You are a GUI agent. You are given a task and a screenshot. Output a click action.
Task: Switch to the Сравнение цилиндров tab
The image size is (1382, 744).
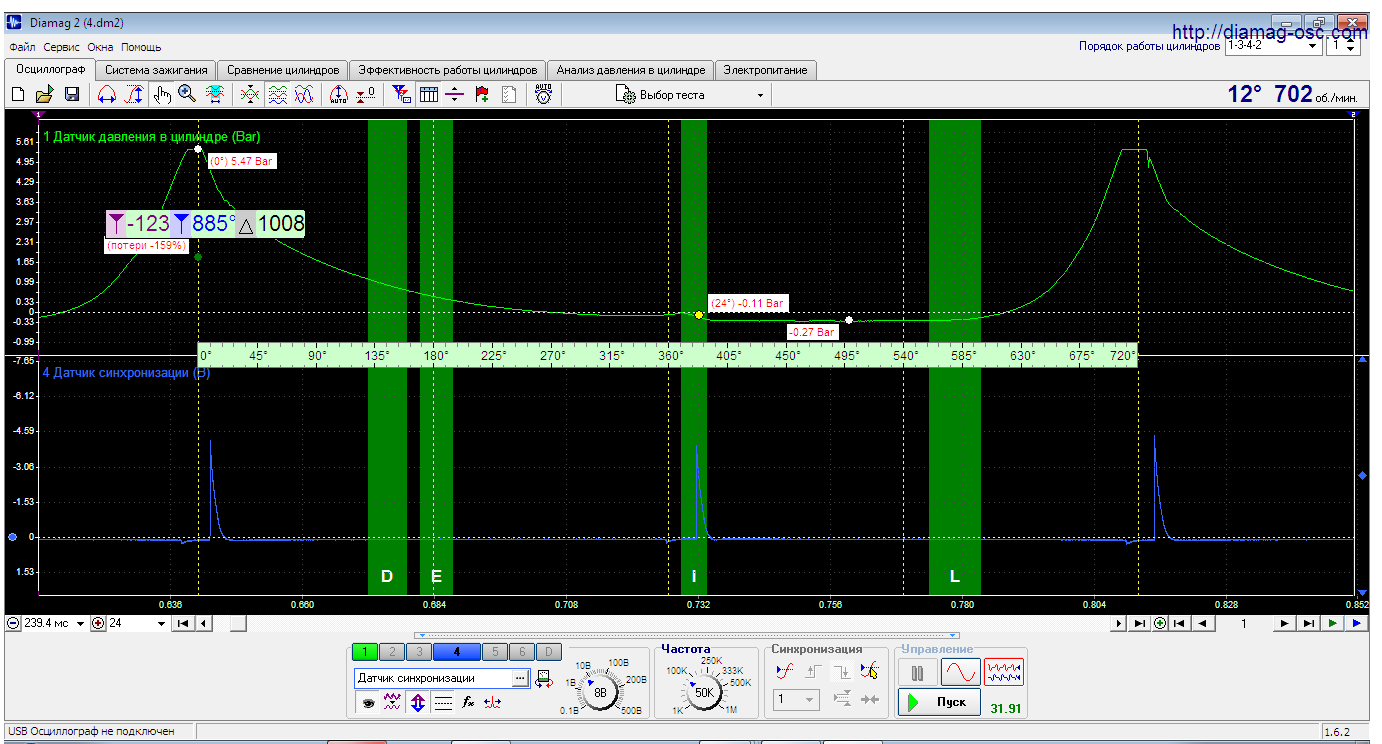click(x=283, y=70)
